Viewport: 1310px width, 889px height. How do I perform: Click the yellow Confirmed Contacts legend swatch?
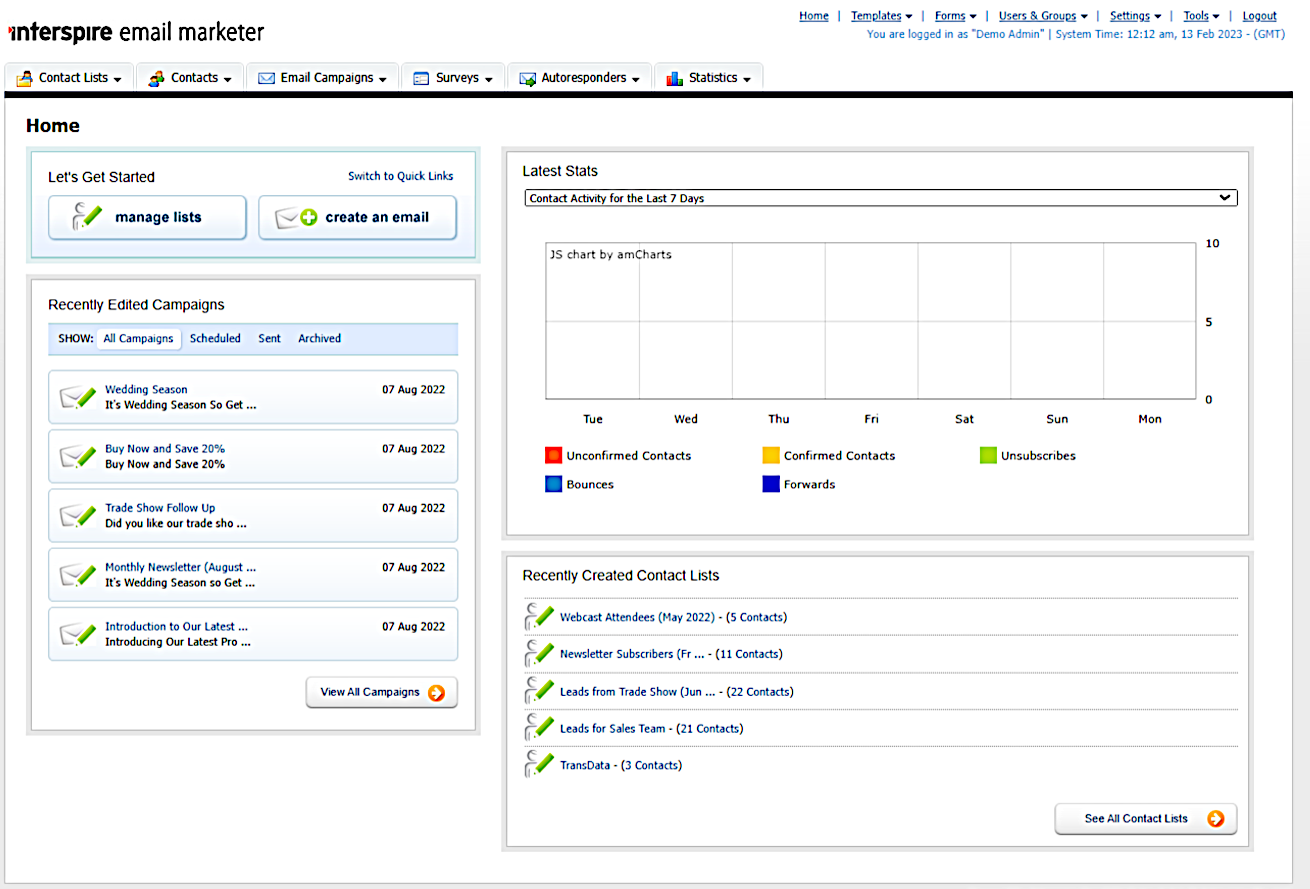click(x=771, y=455)
